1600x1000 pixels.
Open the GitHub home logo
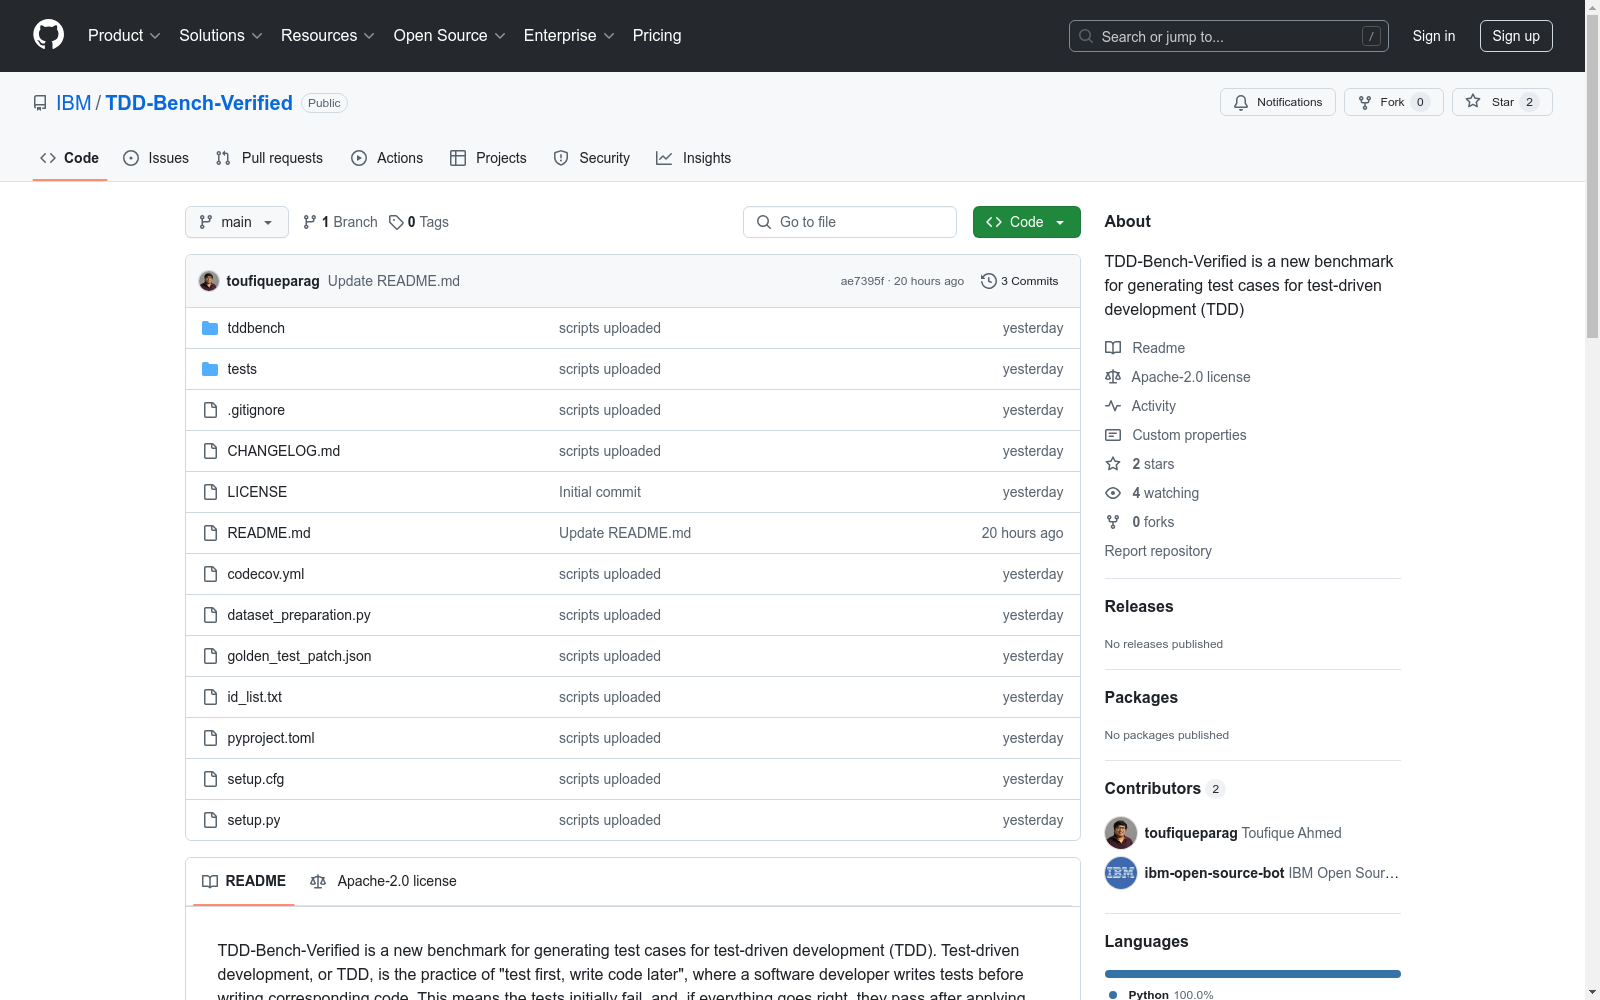click(x=48, y=35)
